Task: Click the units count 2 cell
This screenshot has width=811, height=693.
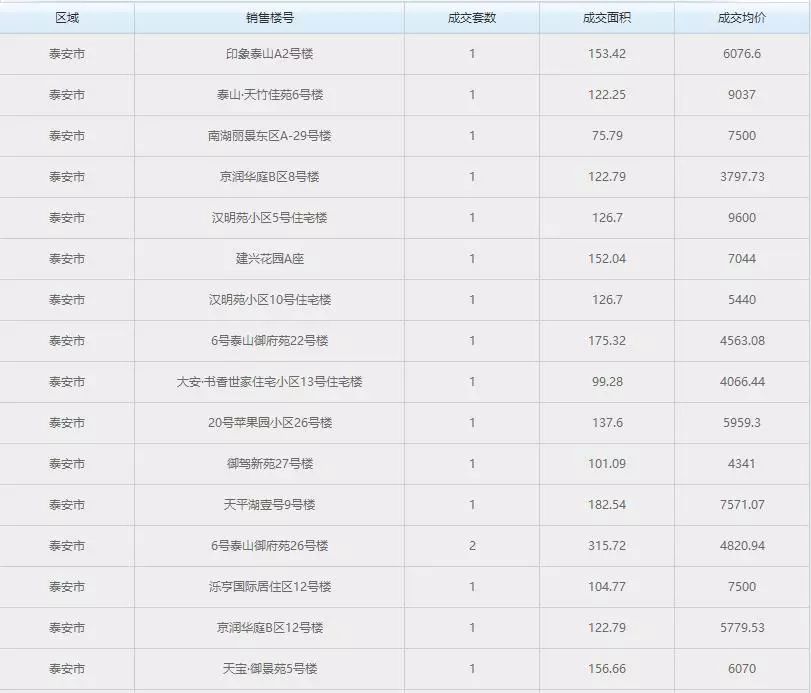Action: [472, 546]
